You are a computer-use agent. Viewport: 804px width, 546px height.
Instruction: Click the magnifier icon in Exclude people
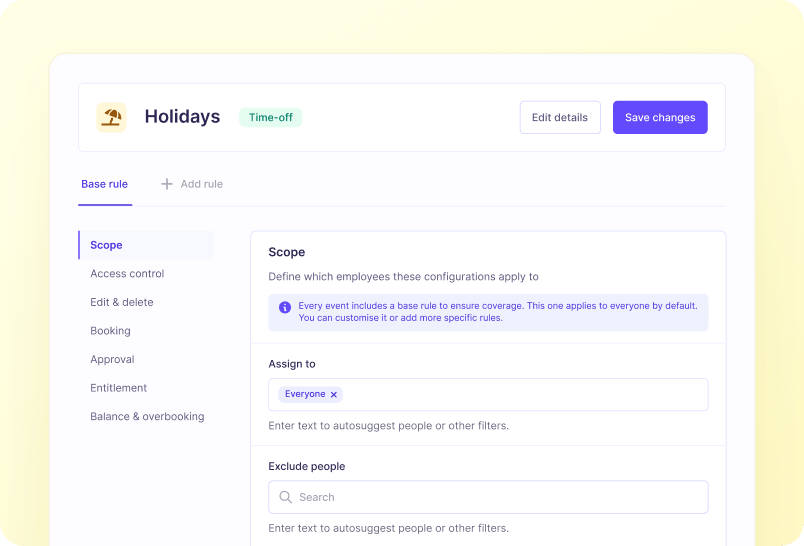point(286,497)
